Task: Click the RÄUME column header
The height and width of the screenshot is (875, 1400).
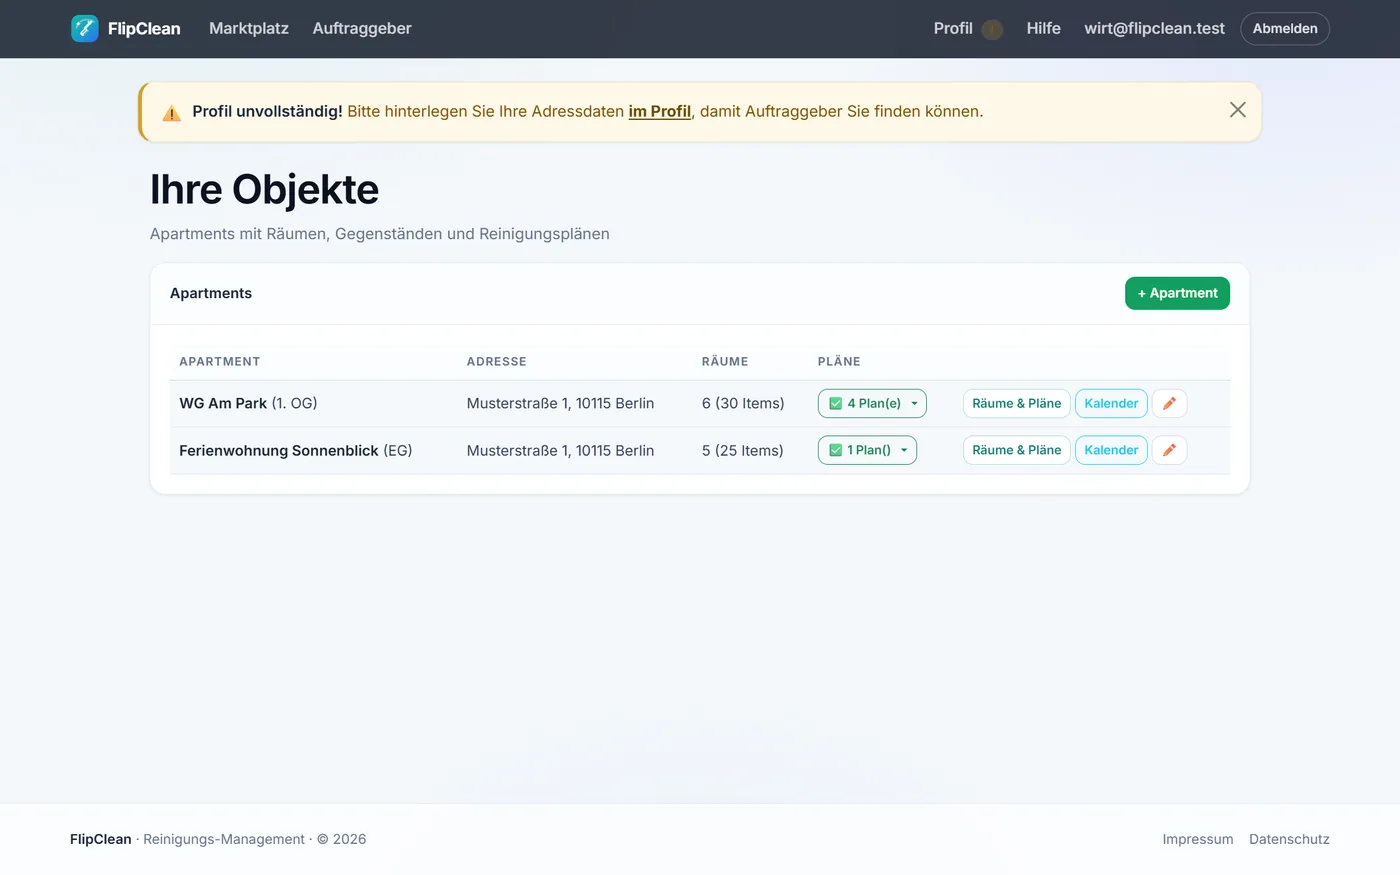Action: [x=725, y=361]
